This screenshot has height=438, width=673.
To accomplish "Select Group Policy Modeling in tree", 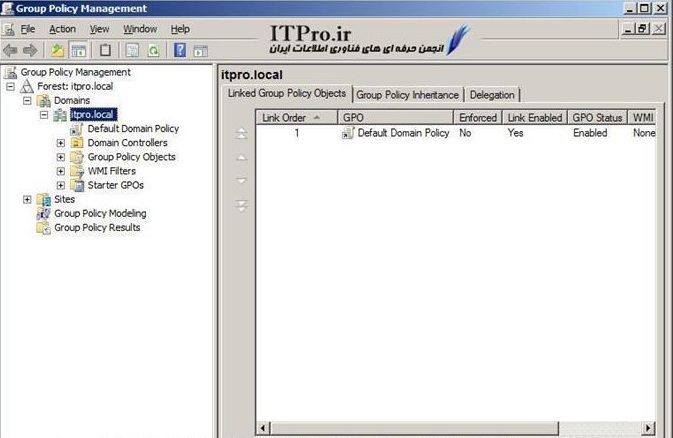I will [99, 213].
